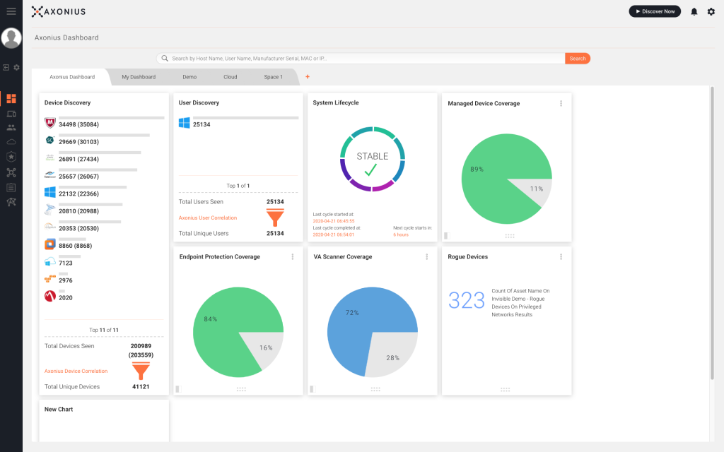Click the McAfee shield icon beside 34498

50,123
